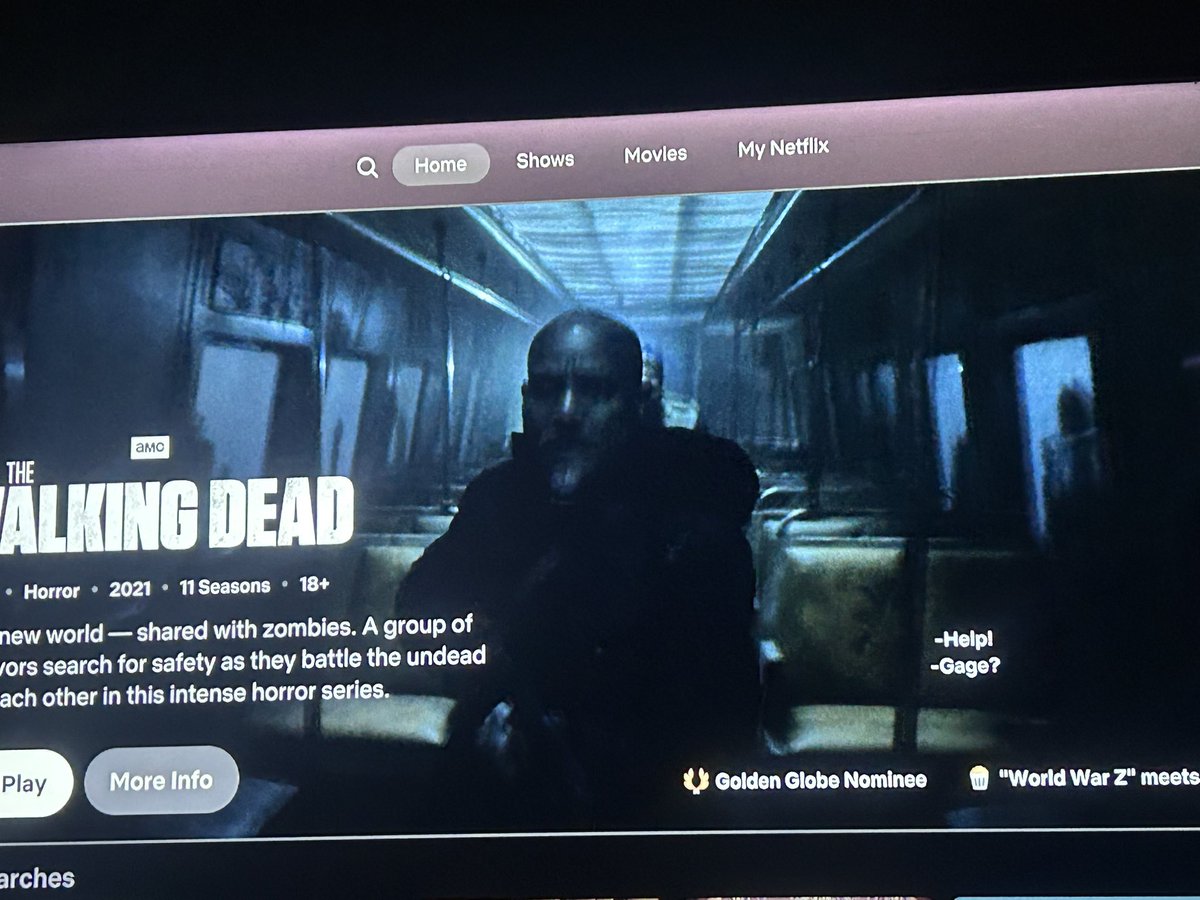The width and height of the screenshot is (1200, 900).
Task: Open the Netflix search magnifier icon
Action: [x=367, y=168]
